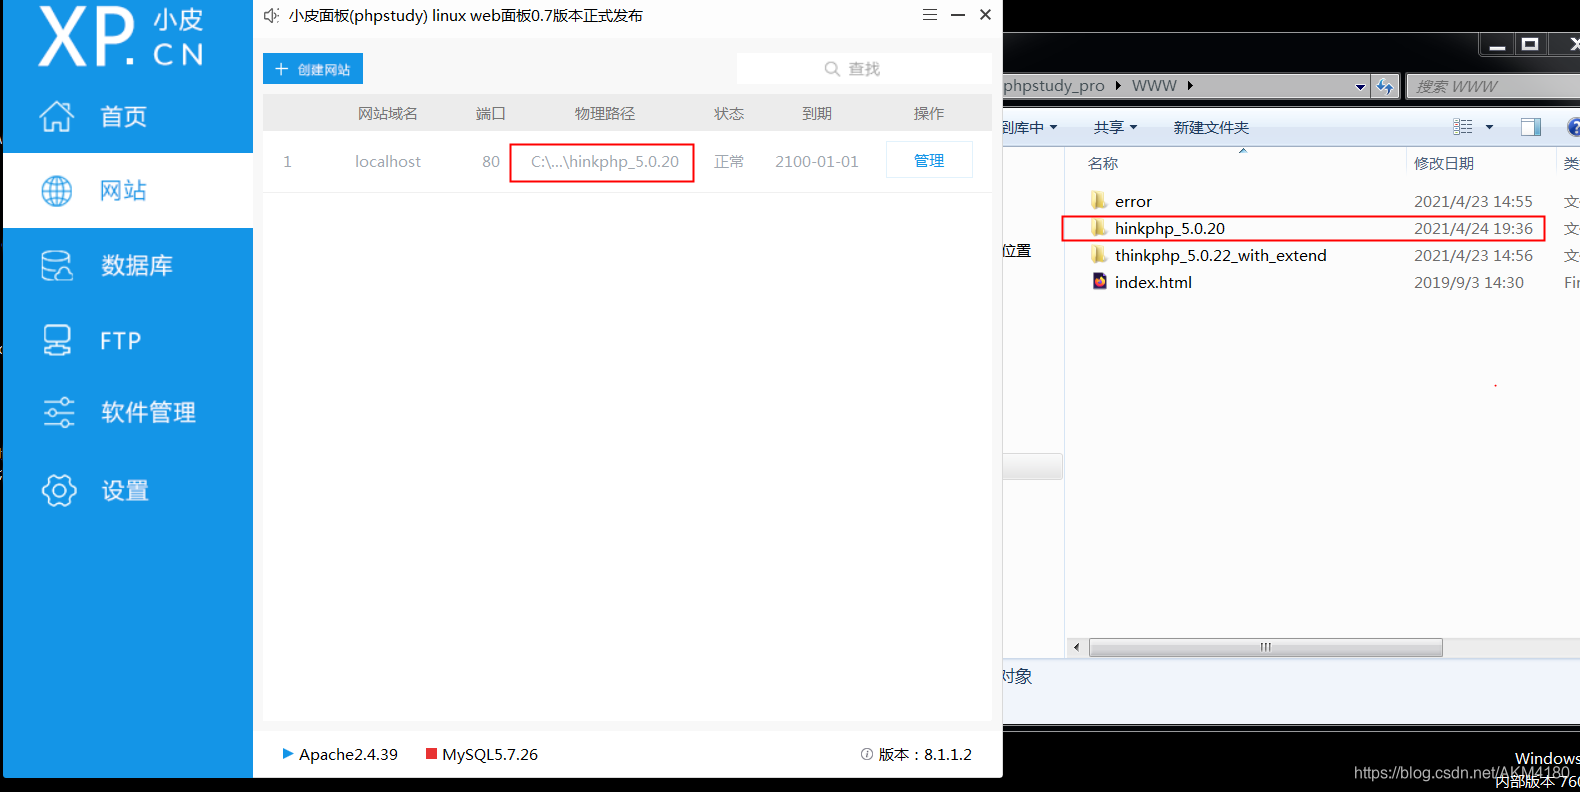1580x792 pixels.
Task: Toggle the preview pane icon in Explorer
Action: (x=1530, y=127)
